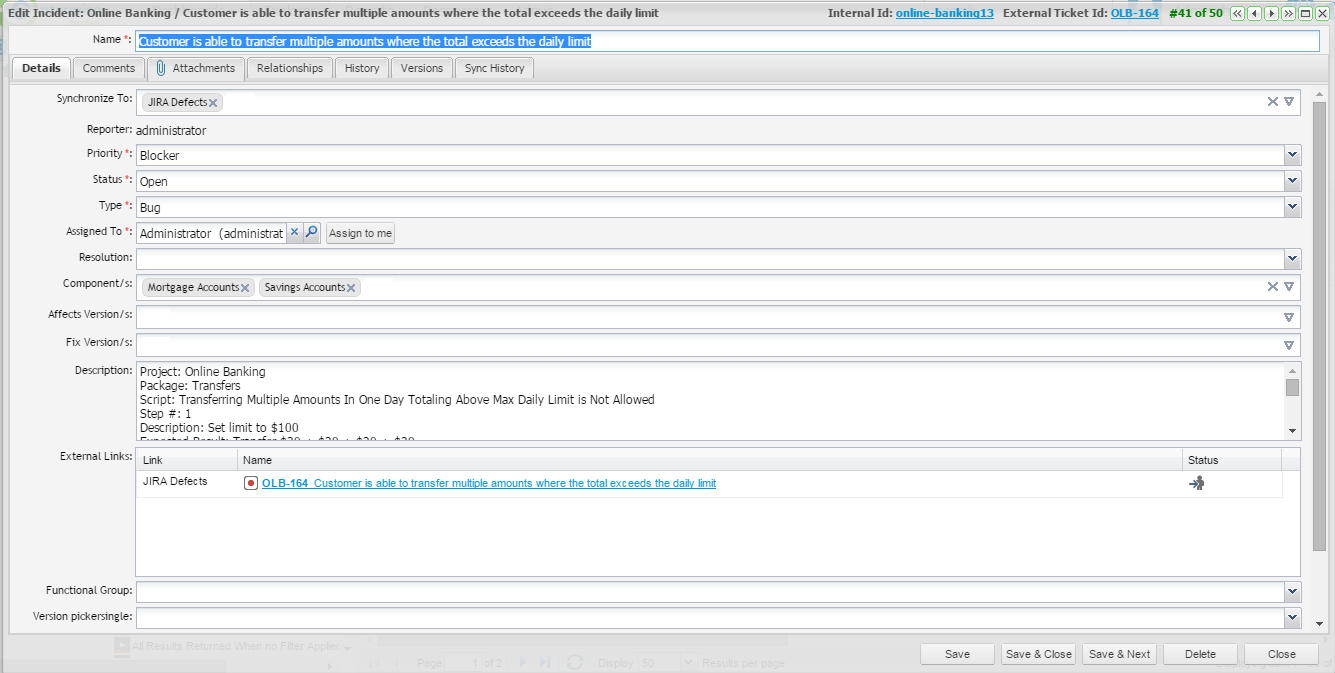Click the Assign to me button

360,233
